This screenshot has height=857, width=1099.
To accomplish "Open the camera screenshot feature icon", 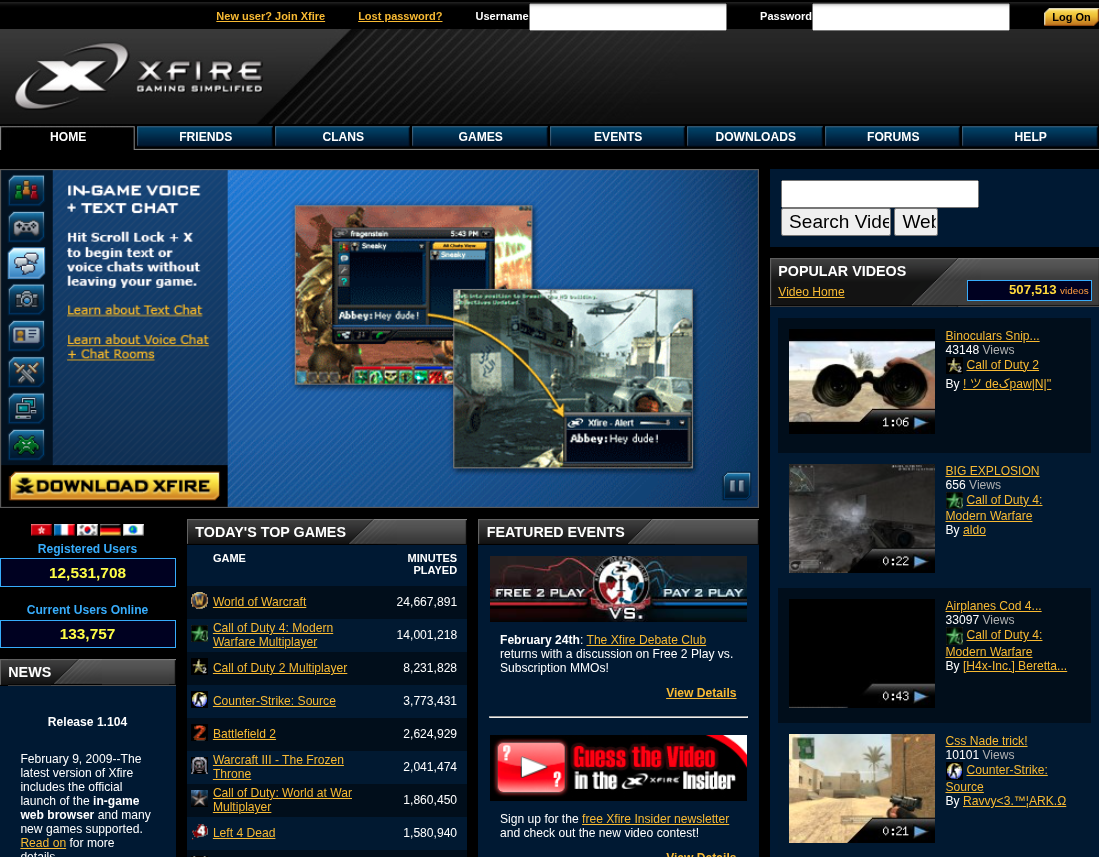I will point(27,299).
